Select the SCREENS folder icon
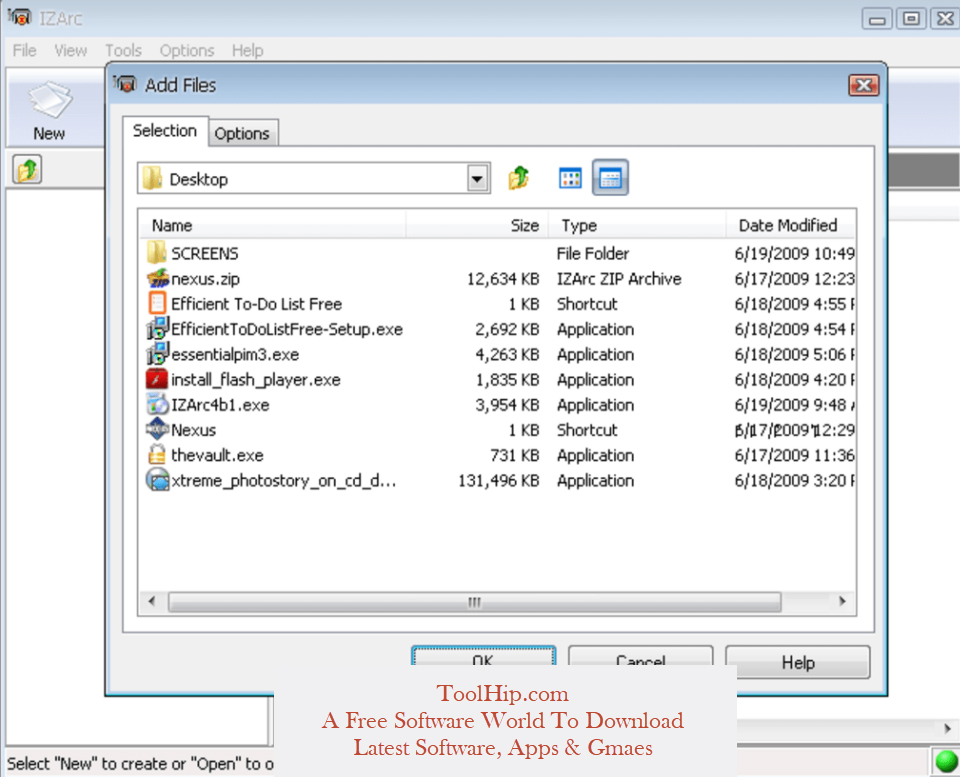This screenshot has height=777, width=960. pyautogui.click(x=157, y=253)
